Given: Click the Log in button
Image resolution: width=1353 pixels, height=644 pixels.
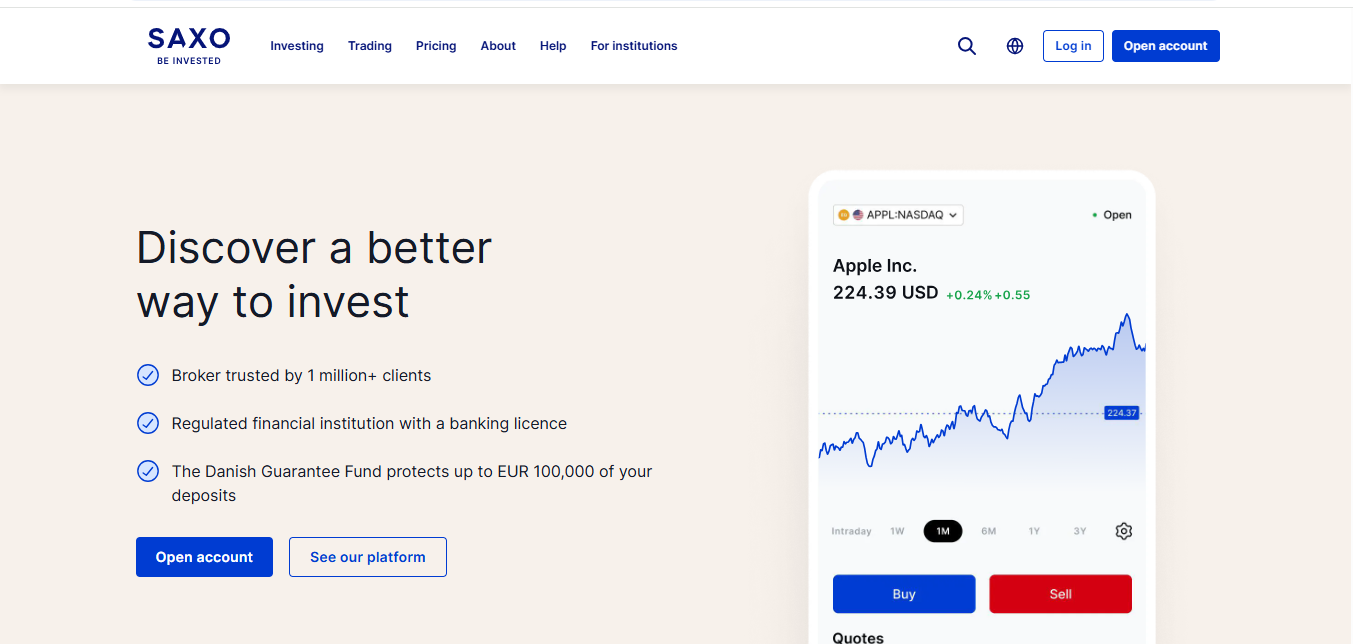Looking at the screenshot, I should click(1073, 46).
